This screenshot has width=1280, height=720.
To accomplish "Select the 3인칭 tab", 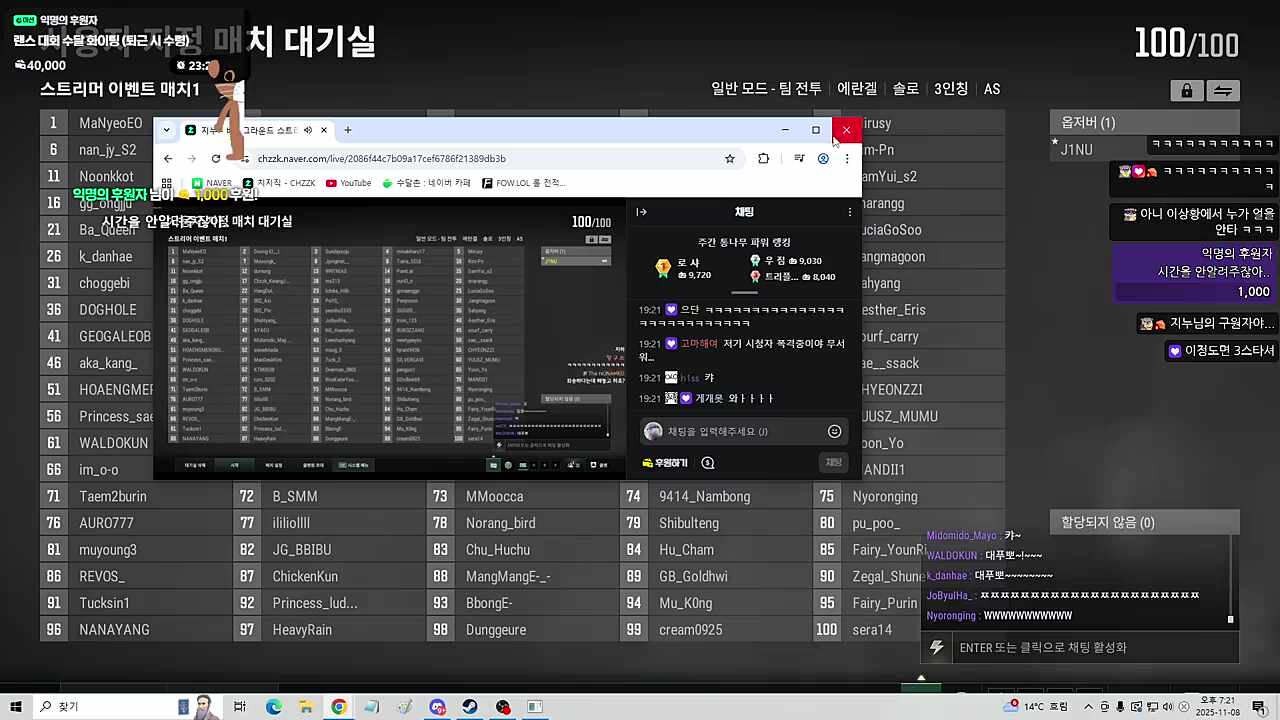I will tap(950, 88).
